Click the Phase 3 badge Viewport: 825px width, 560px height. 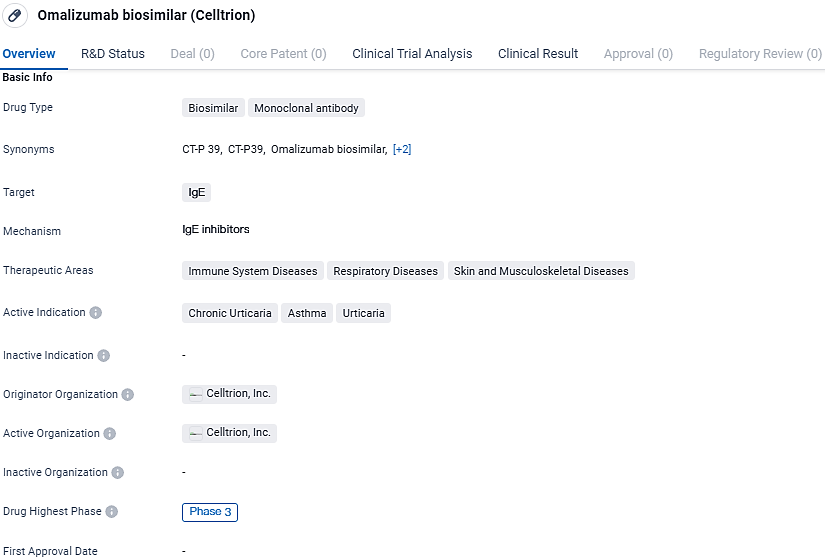coord(210,512)
